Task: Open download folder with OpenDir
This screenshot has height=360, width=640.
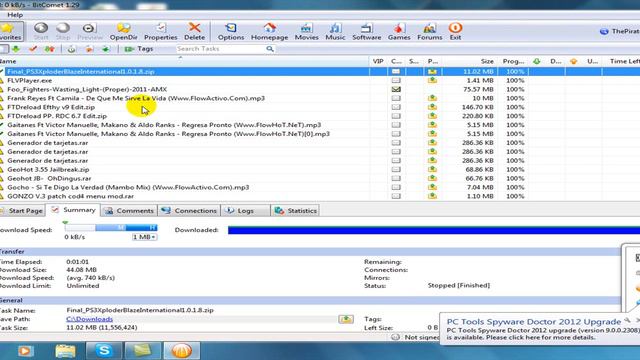Action: point(123,31)
